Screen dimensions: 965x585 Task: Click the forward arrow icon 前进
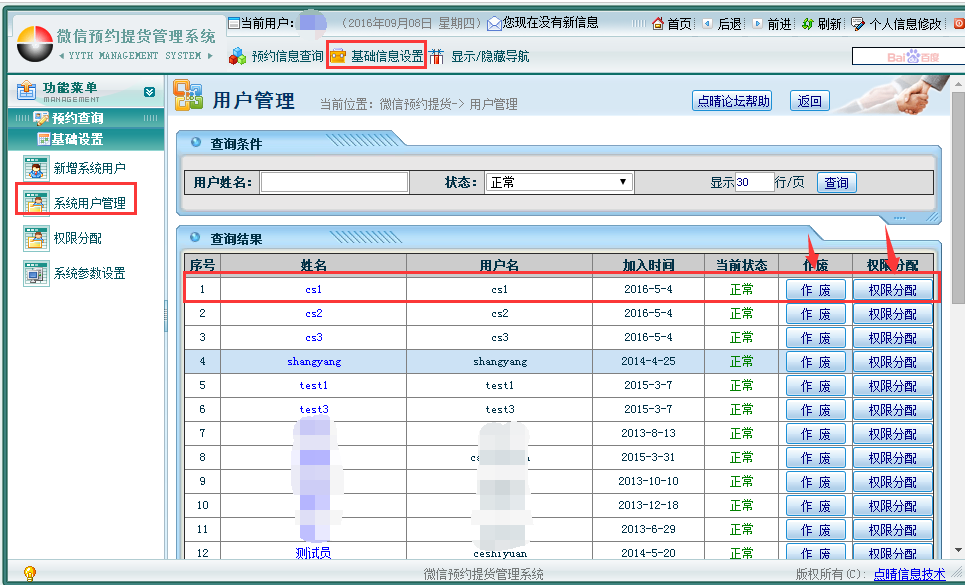(x=757, y=23)
